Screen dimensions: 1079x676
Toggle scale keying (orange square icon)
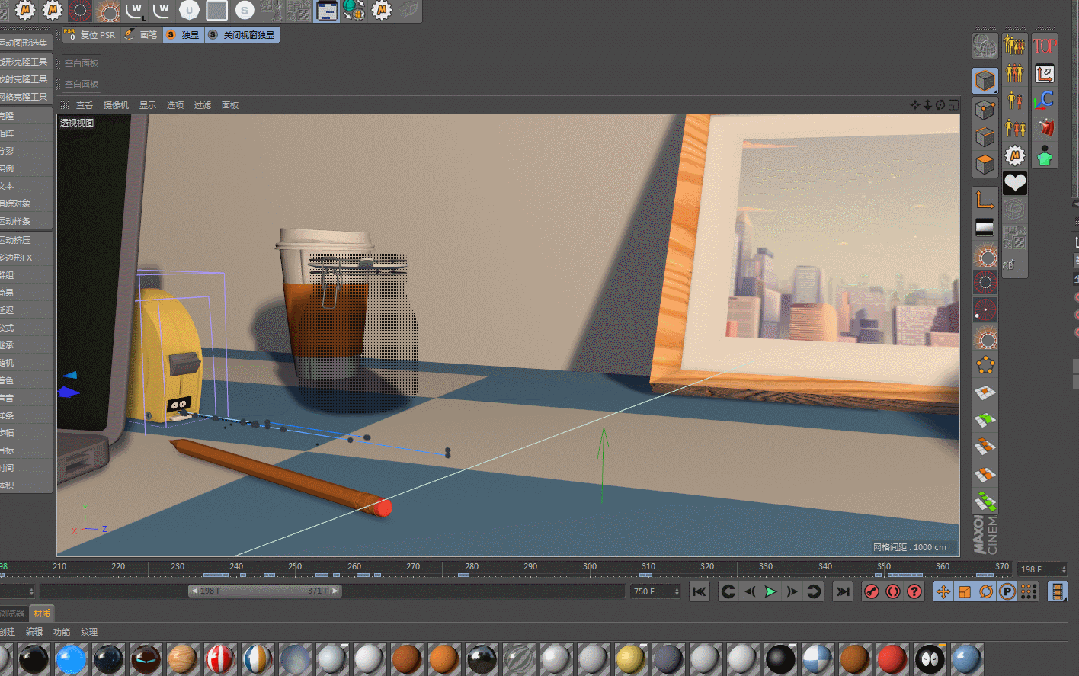pyautogui.click(x=964, y=592)
